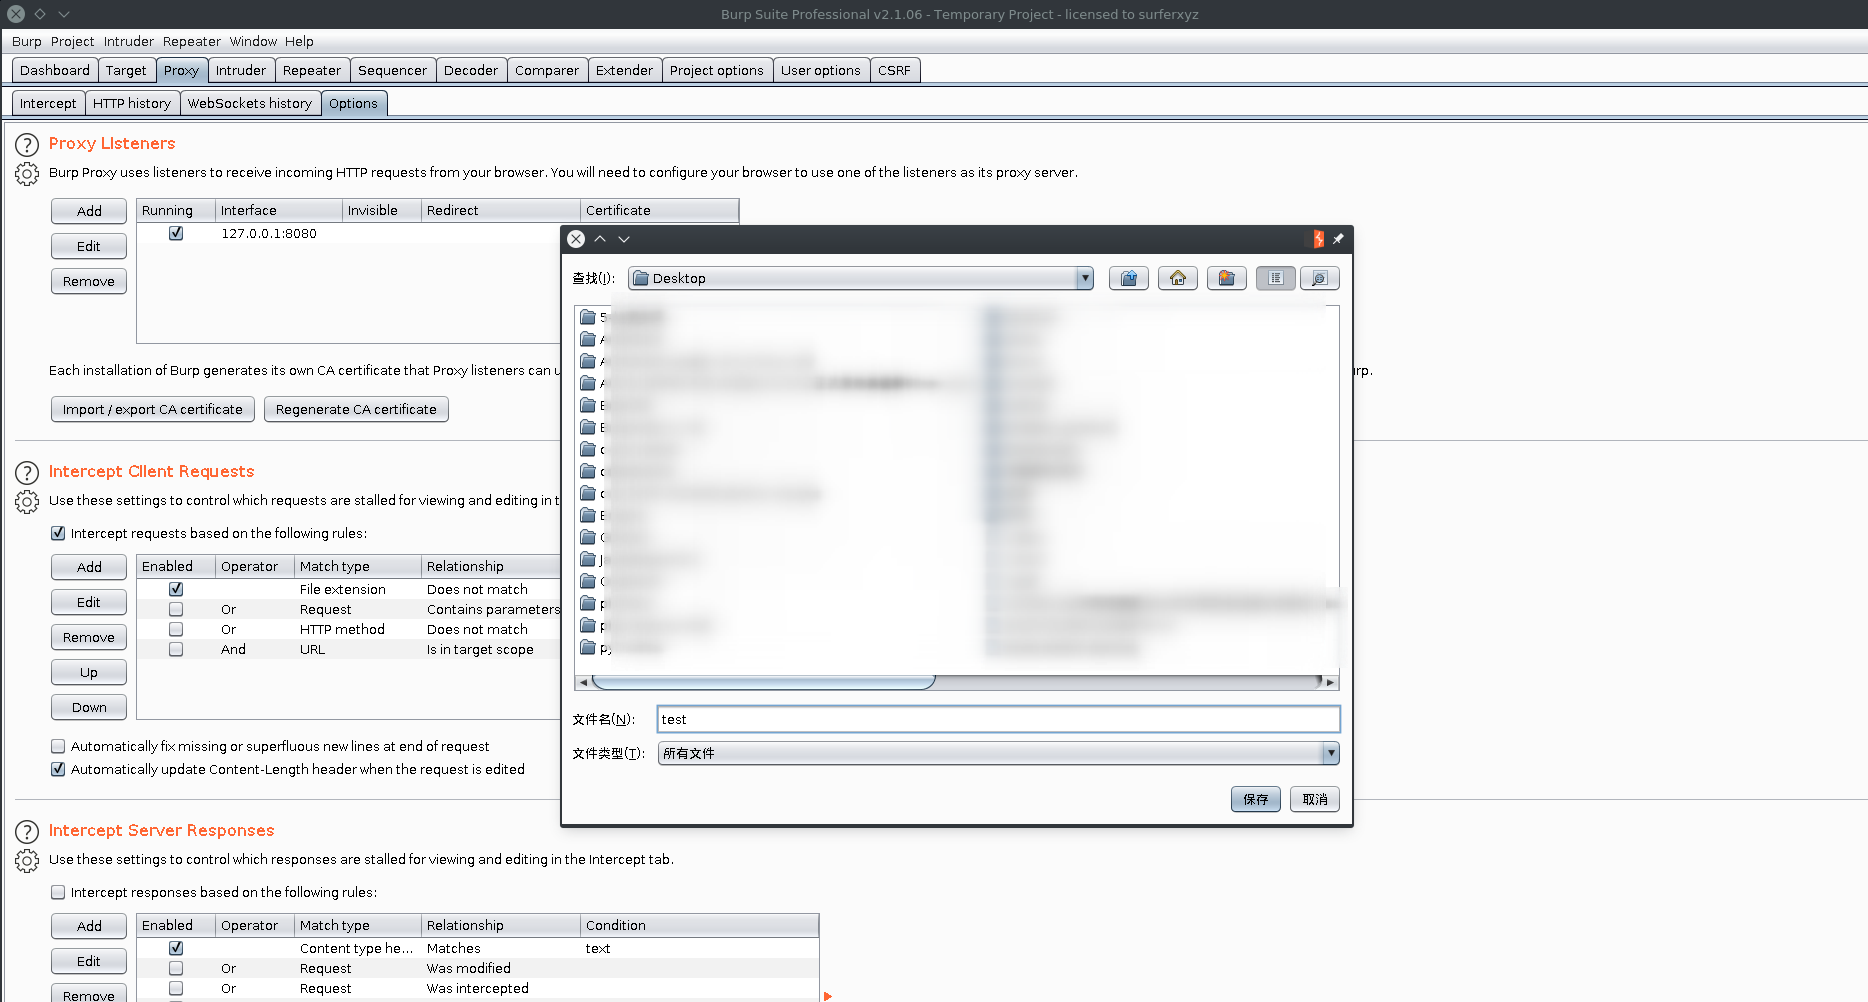Enable the HTTP method rule checkbox

click(x=176, y=629)
